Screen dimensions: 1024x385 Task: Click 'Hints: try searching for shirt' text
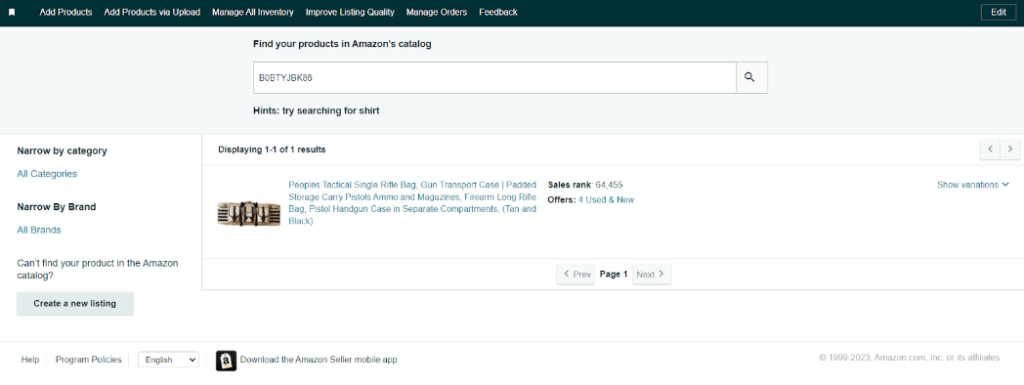(316, 111)
